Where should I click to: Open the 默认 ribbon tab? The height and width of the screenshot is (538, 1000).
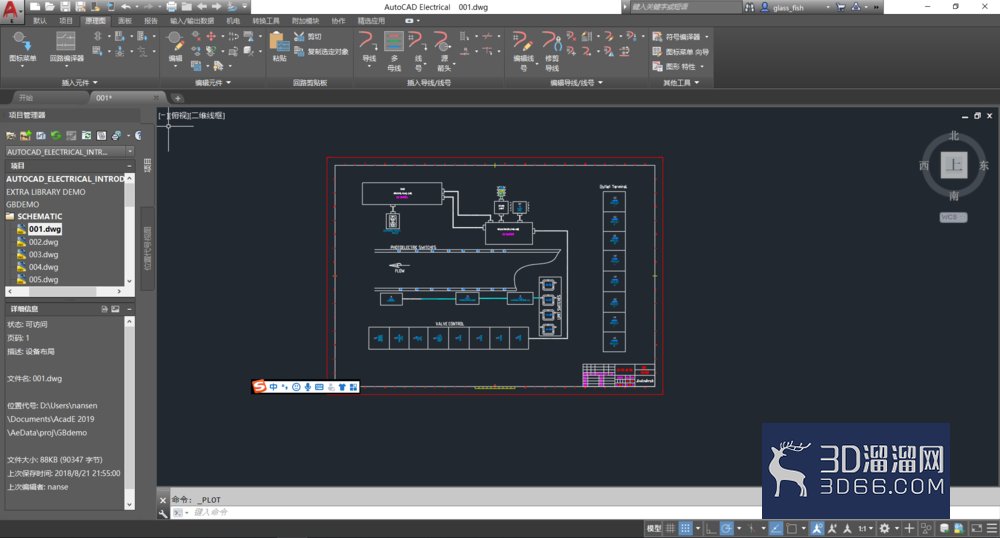click(40, 20)
